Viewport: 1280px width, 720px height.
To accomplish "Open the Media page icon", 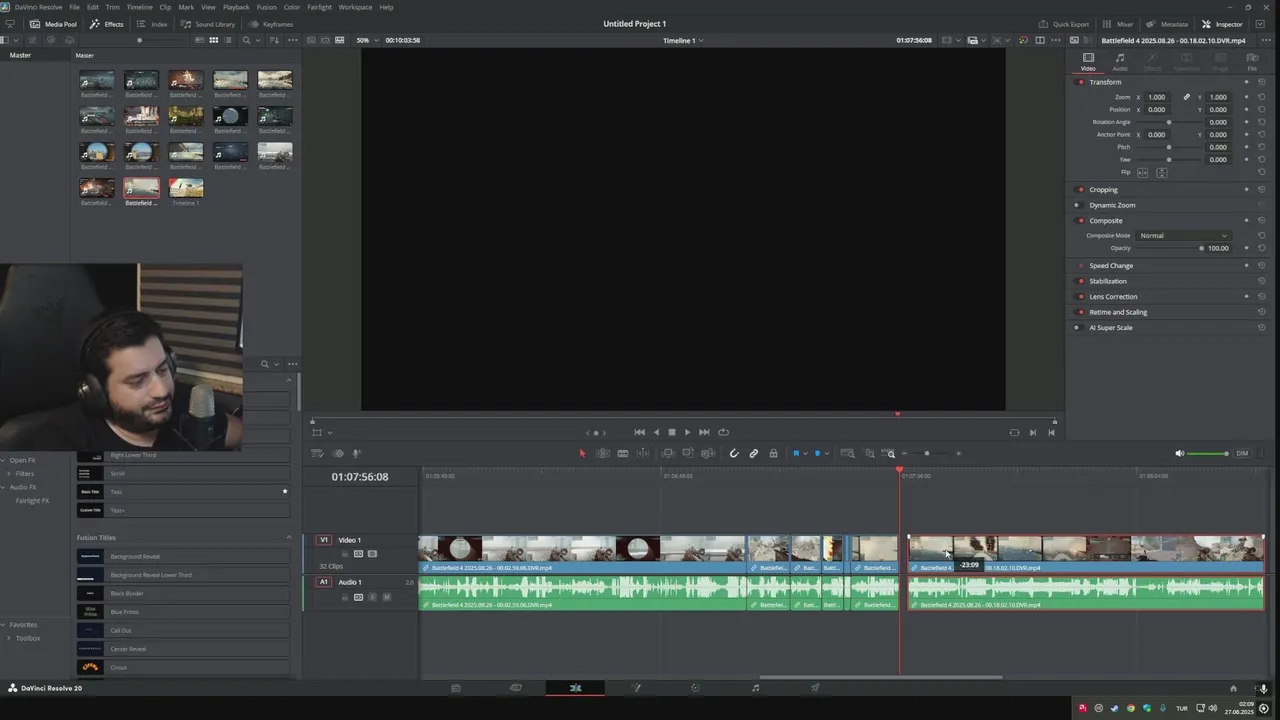I will (456, 688).
